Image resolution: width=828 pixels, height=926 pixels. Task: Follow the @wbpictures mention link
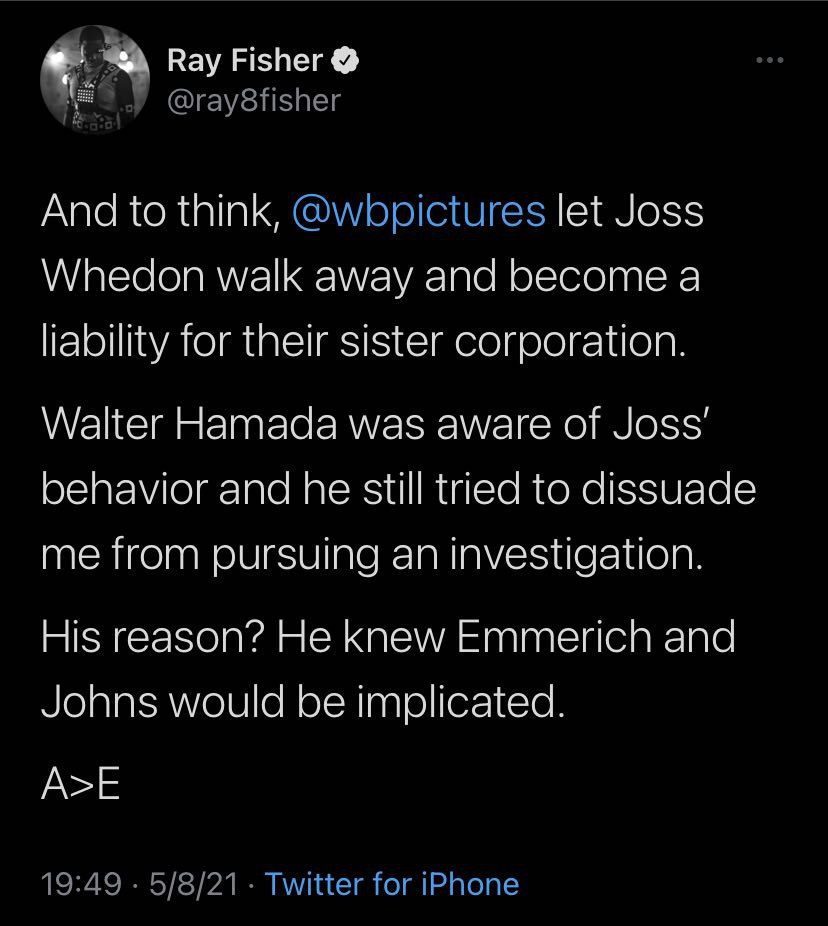click(x=419, y=213)
